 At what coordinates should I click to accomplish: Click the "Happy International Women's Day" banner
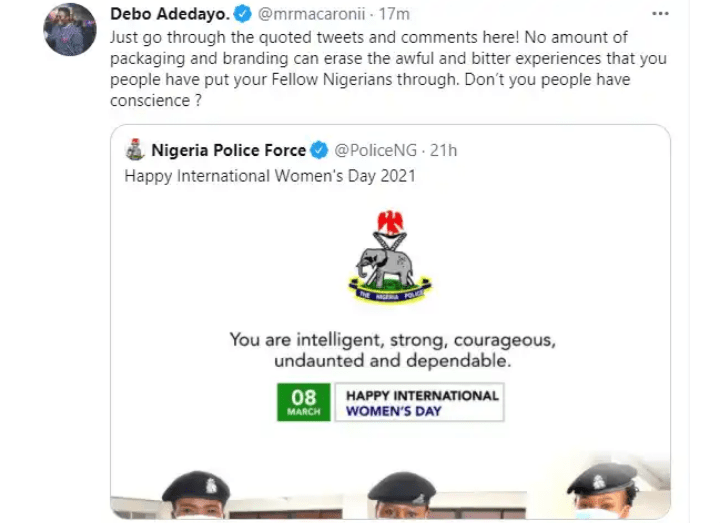pos(420,402)
